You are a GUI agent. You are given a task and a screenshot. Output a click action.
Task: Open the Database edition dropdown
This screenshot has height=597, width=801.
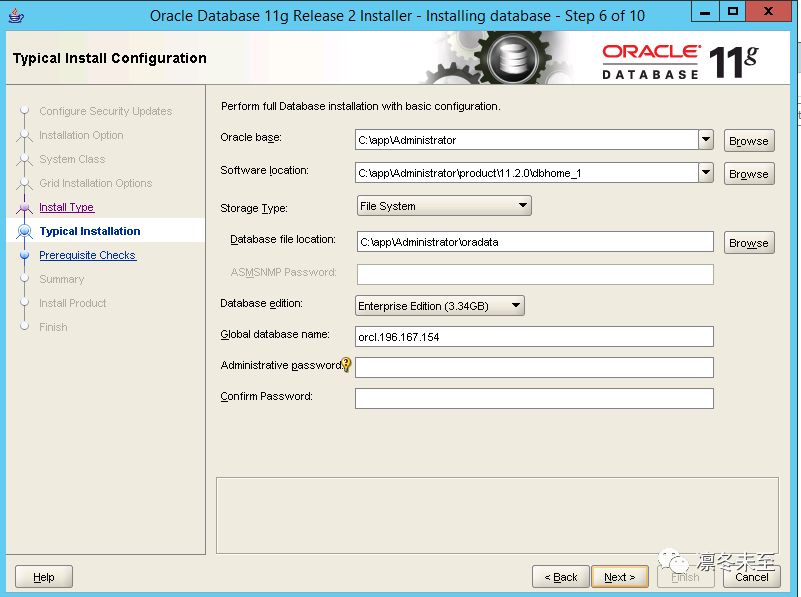point(440,306)
